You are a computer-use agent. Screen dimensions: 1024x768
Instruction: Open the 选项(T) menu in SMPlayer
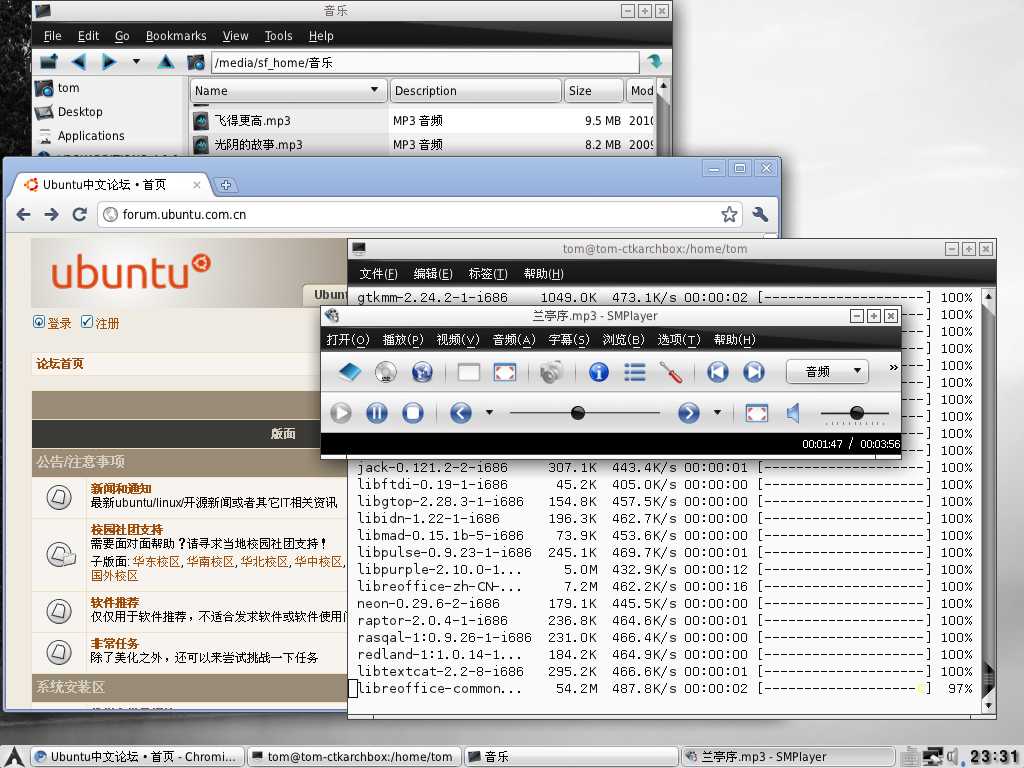(679, 340)
